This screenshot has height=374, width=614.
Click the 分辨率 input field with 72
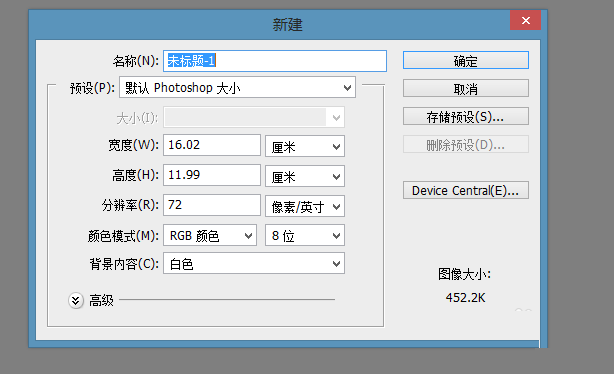coord(212,205)
